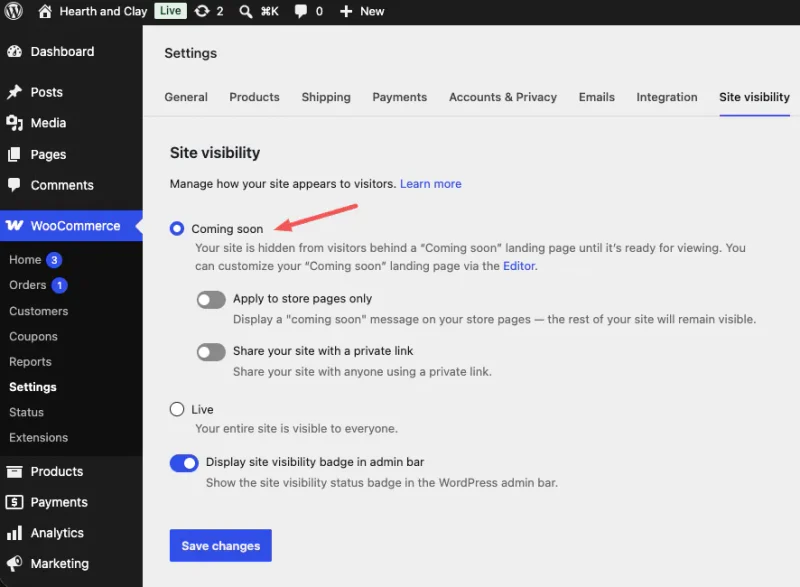Open Pages in the sidebar
Image resolution: width=800 pixels, height=587 pixels.
(x=48, y=154)
